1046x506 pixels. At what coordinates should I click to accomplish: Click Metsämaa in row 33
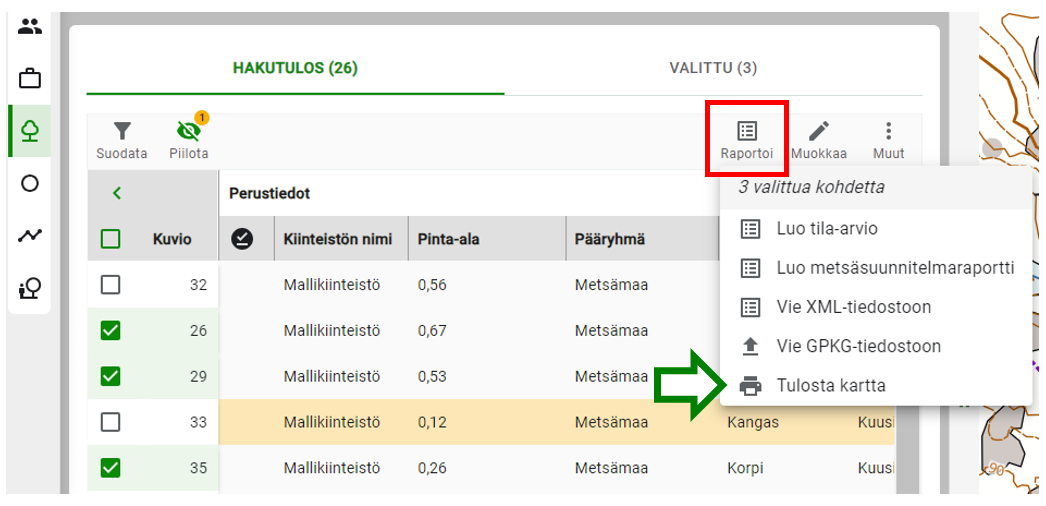[x=611, y=422]
